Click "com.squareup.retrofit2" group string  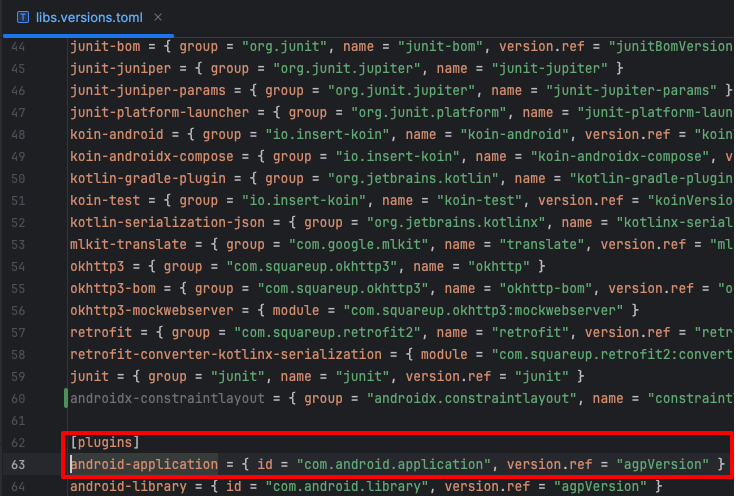pos(328,333)
